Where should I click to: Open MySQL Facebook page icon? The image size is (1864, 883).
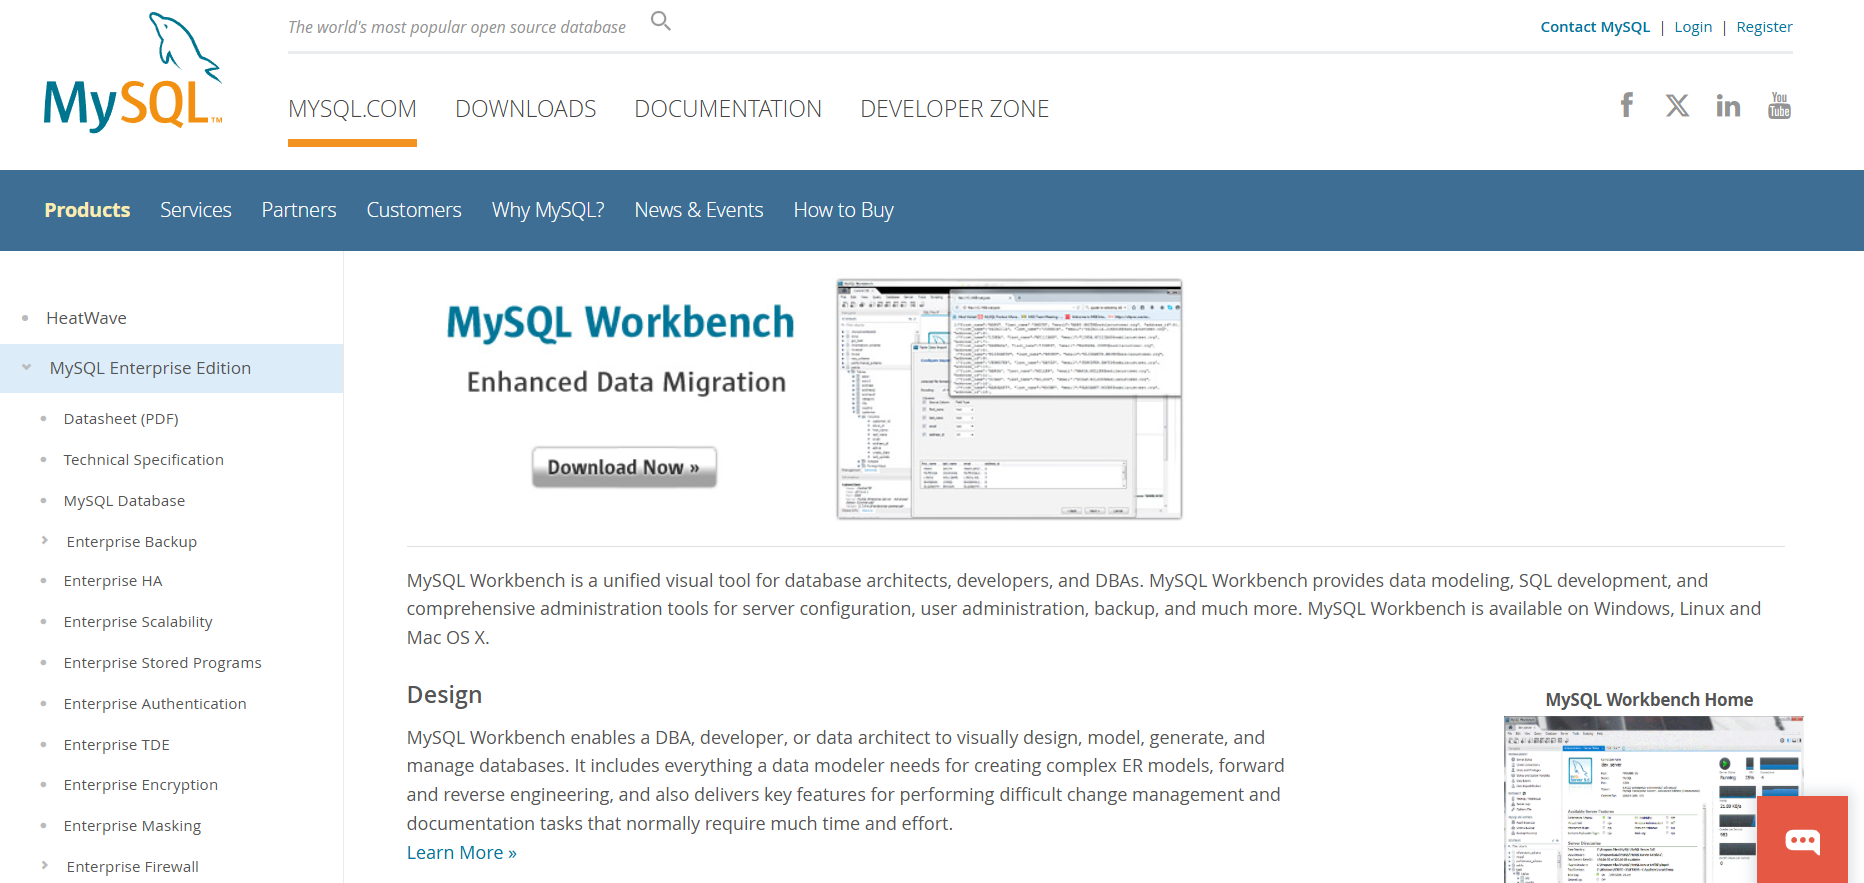tap(1627, 105)
